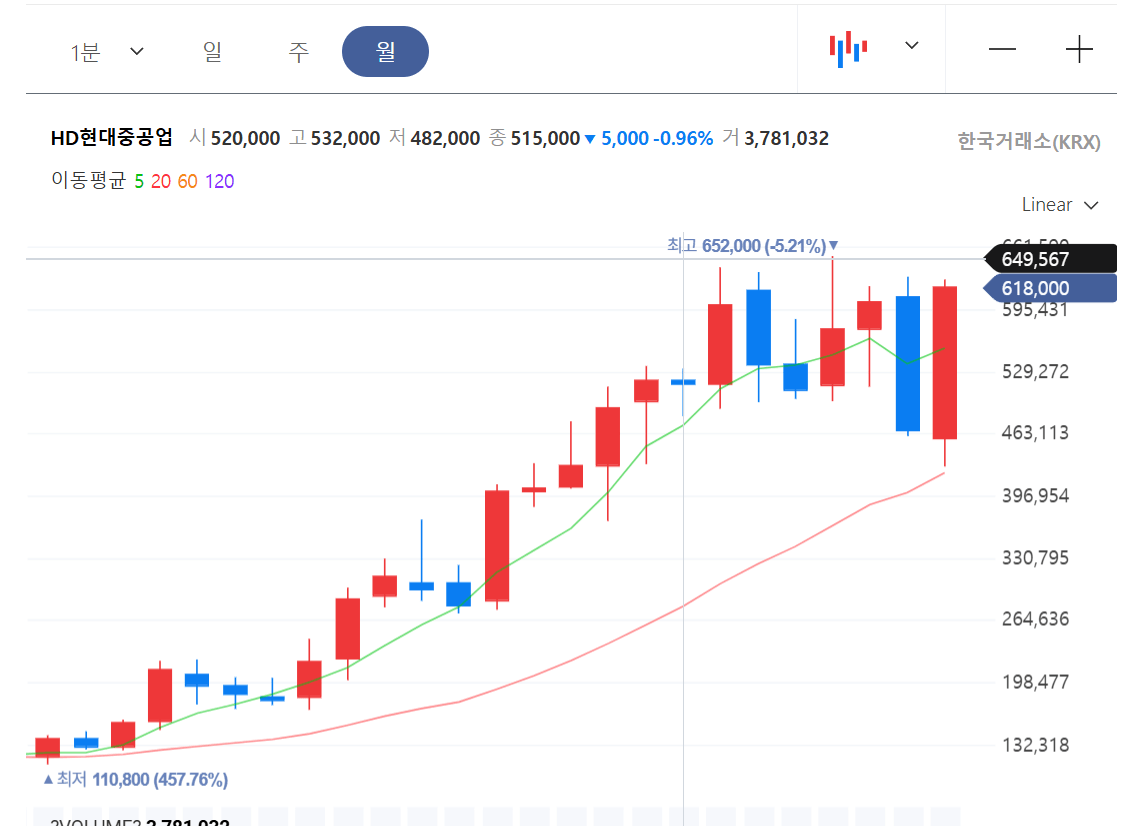Click the 264,636 price axis label

tap(1035, 619)
